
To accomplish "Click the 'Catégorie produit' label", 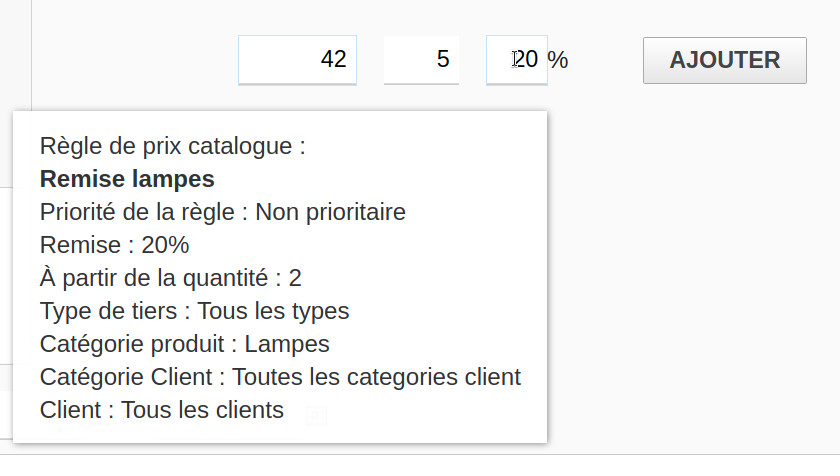I will click(133, 344).
